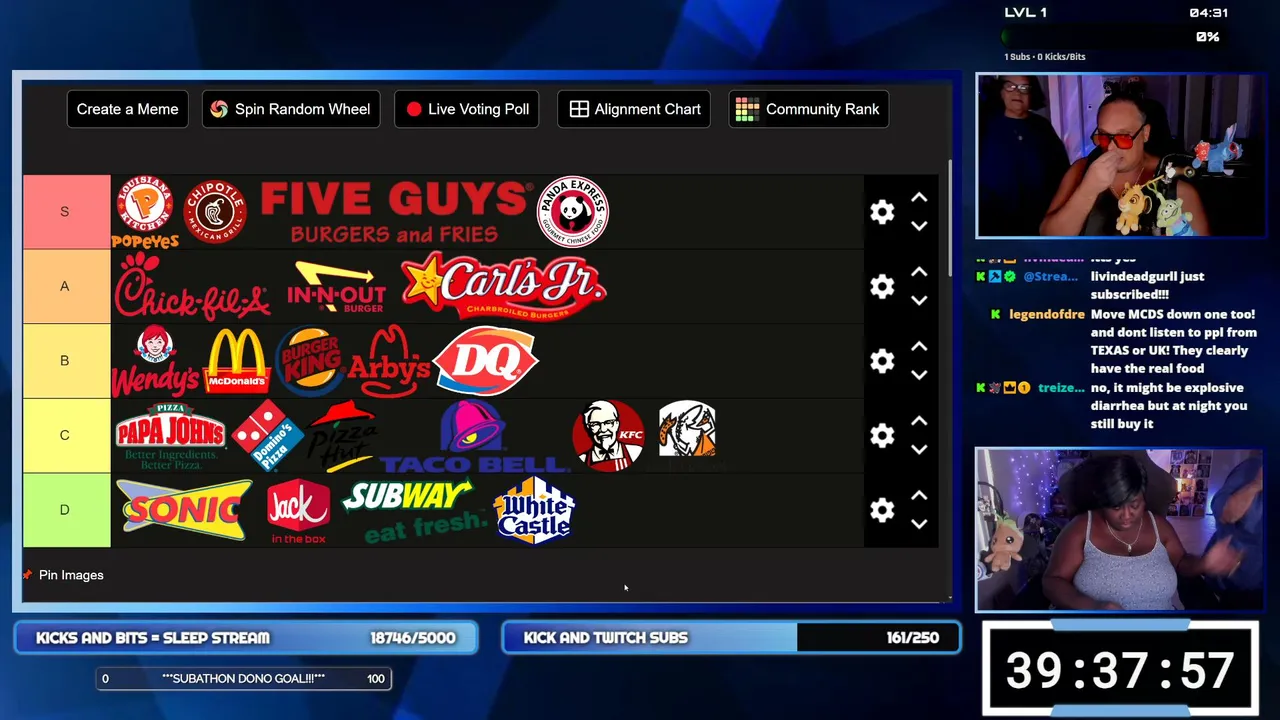Select the Wendy's logo in B tier
Viewport: 1280px width, 720px height.
tap(155, 361)
